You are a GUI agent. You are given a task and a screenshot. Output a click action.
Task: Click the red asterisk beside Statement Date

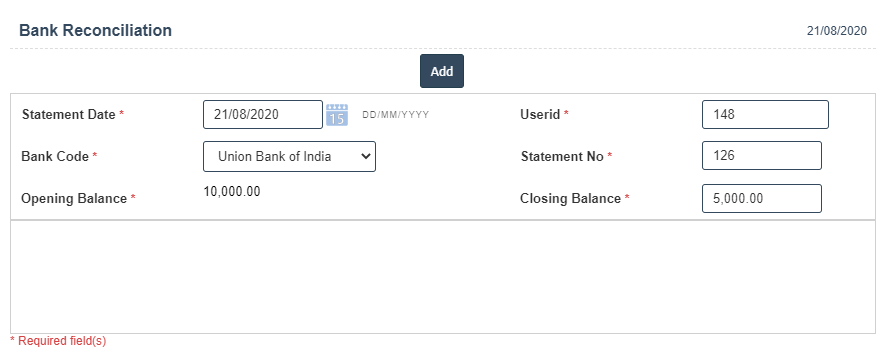121,115
